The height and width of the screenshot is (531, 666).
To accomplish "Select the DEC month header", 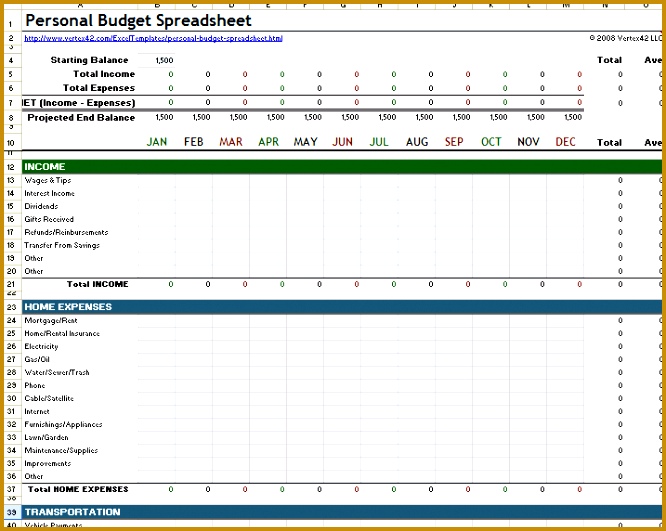I will (565, 142).
